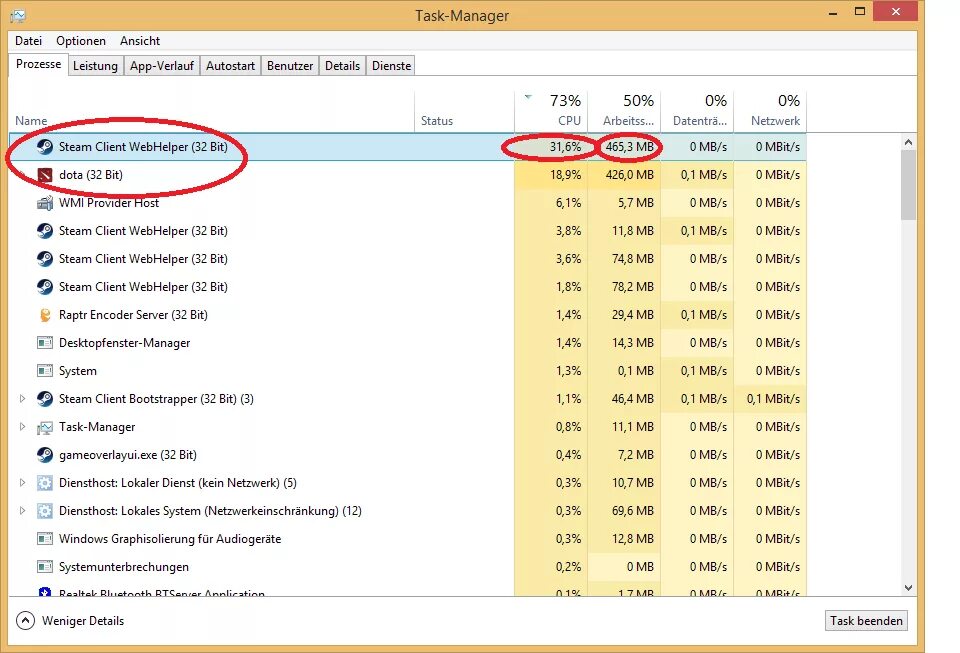Expand the Steam Client Bootstrapper process group
Image resolution: width=960 pixels, height=653 pixels.
click(22, 398)
